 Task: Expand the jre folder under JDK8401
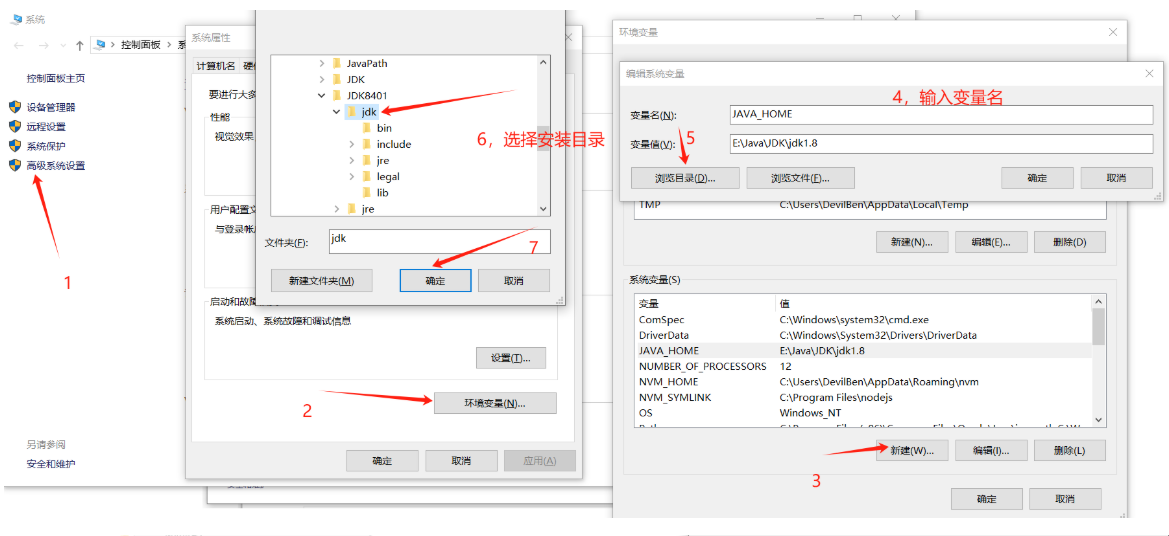pyautogui.click(x=337, y=209)
